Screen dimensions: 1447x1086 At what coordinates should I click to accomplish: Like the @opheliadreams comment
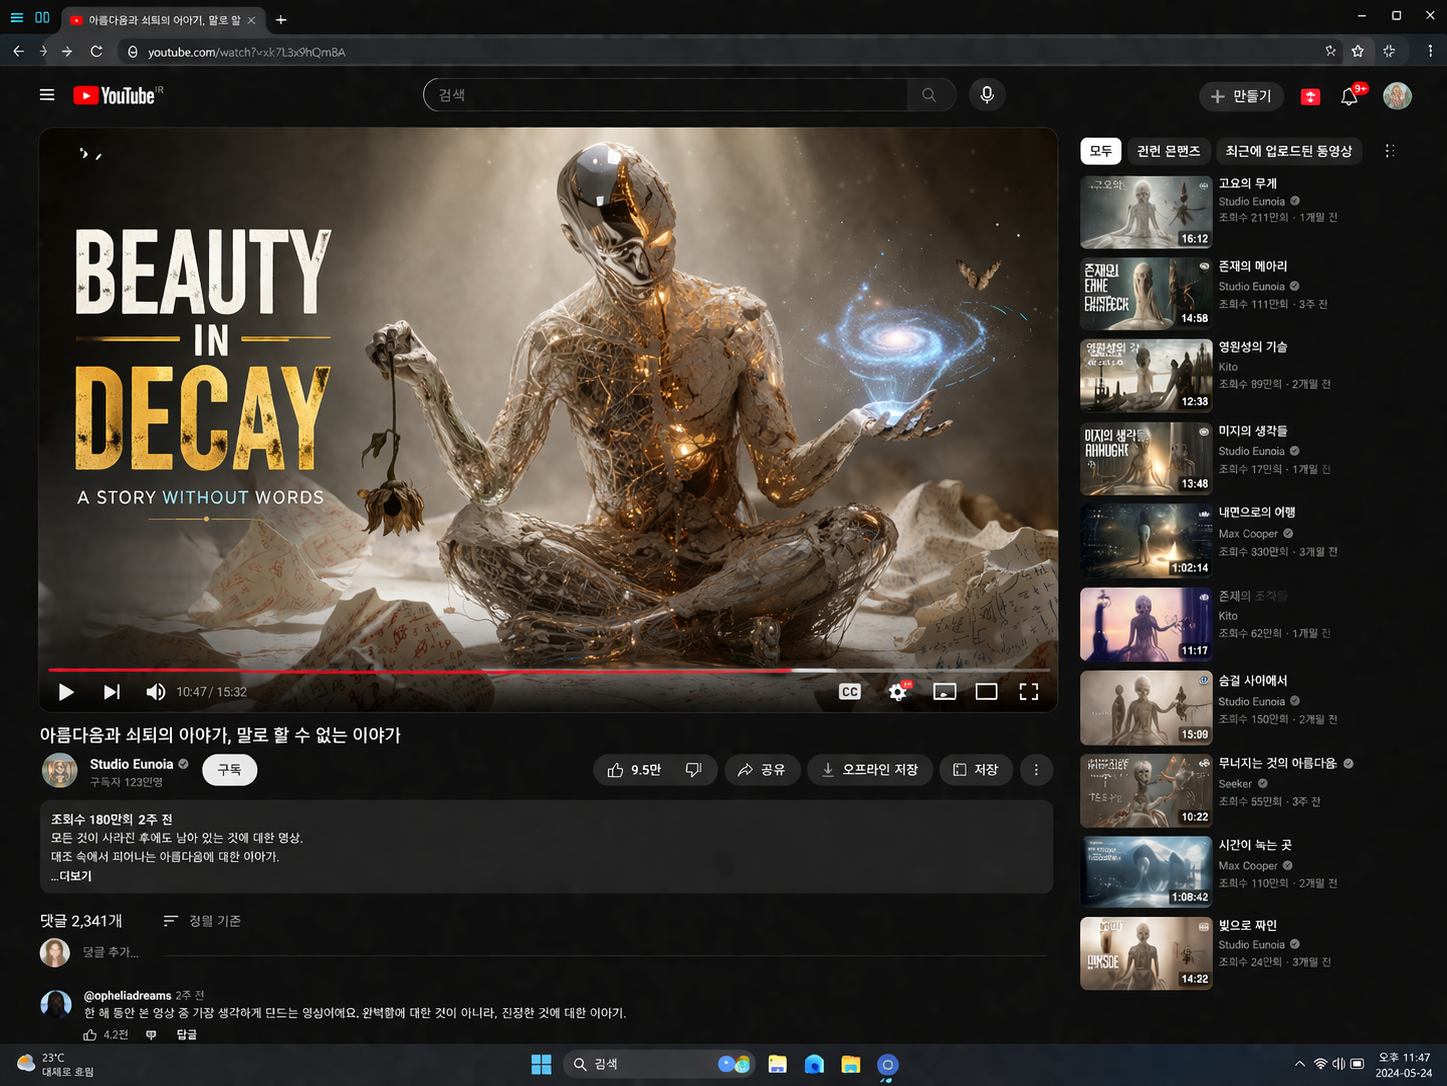coord(90,1035)
